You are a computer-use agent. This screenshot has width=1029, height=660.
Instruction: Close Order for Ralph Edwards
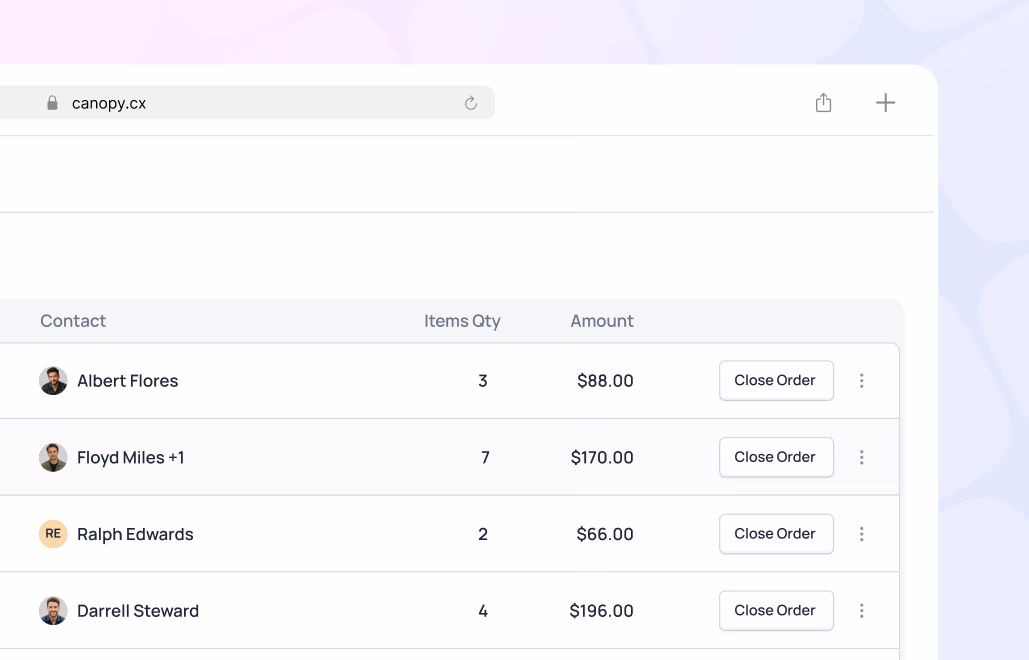point(776,534)
